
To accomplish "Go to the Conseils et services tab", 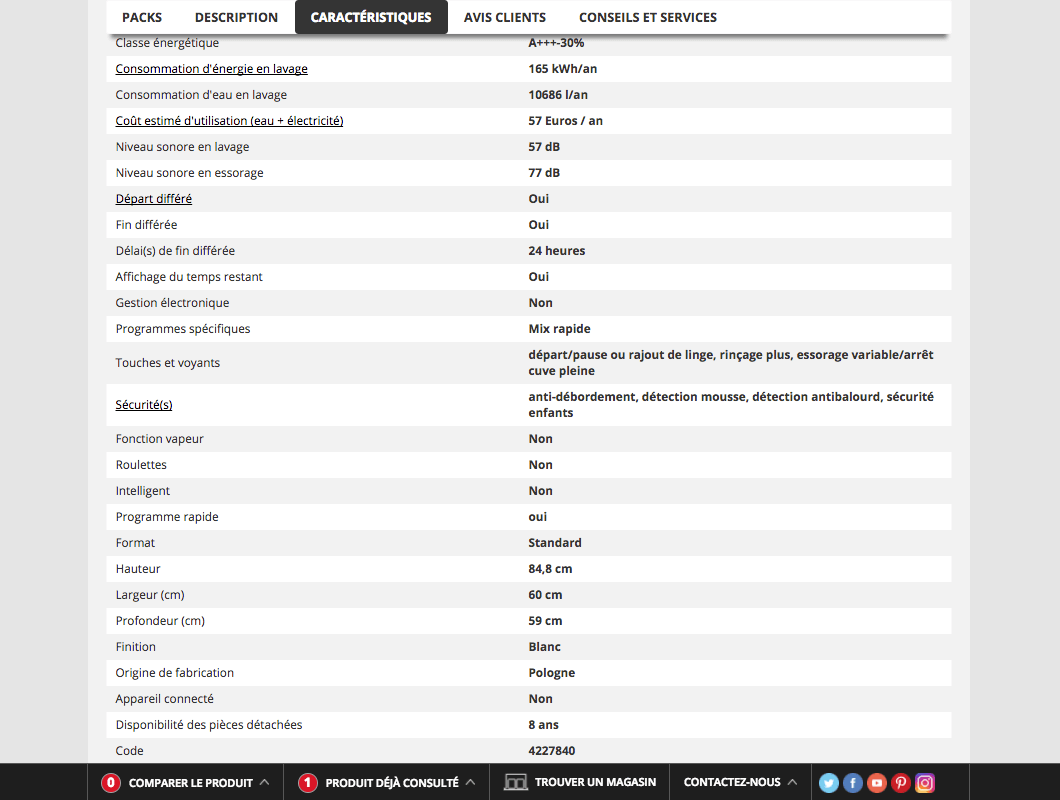I will pos(647,17).
